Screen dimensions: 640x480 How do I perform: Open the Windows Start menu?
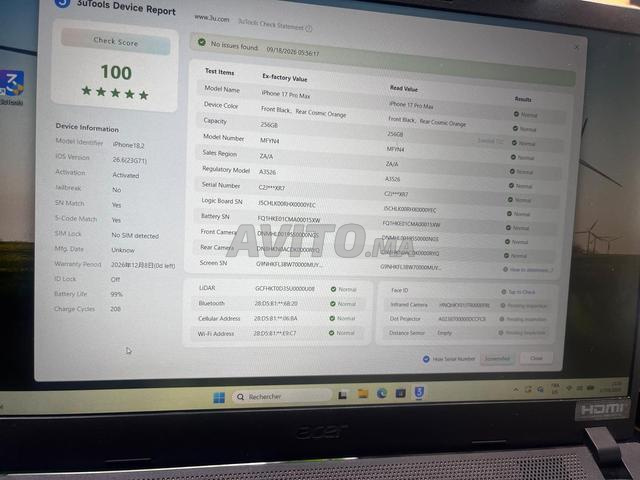[x=219, y=398]
